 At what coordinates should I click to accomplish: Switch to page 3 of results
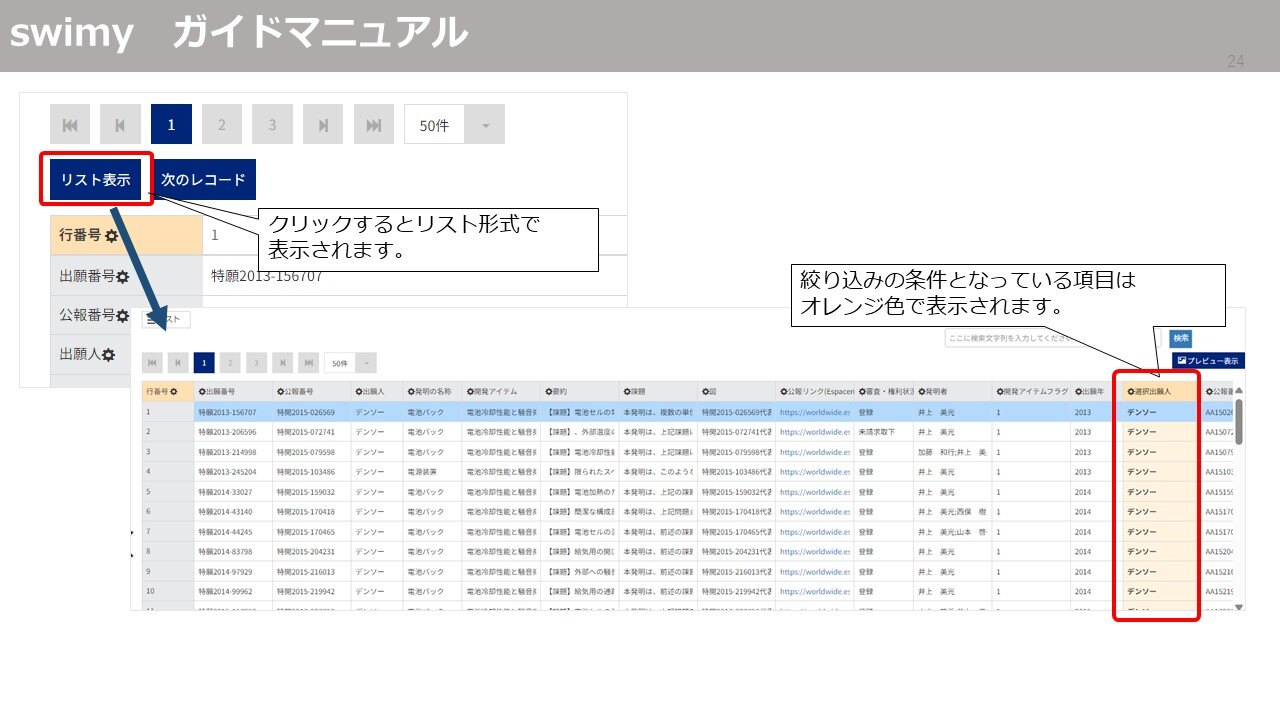[x=271, y=124]
